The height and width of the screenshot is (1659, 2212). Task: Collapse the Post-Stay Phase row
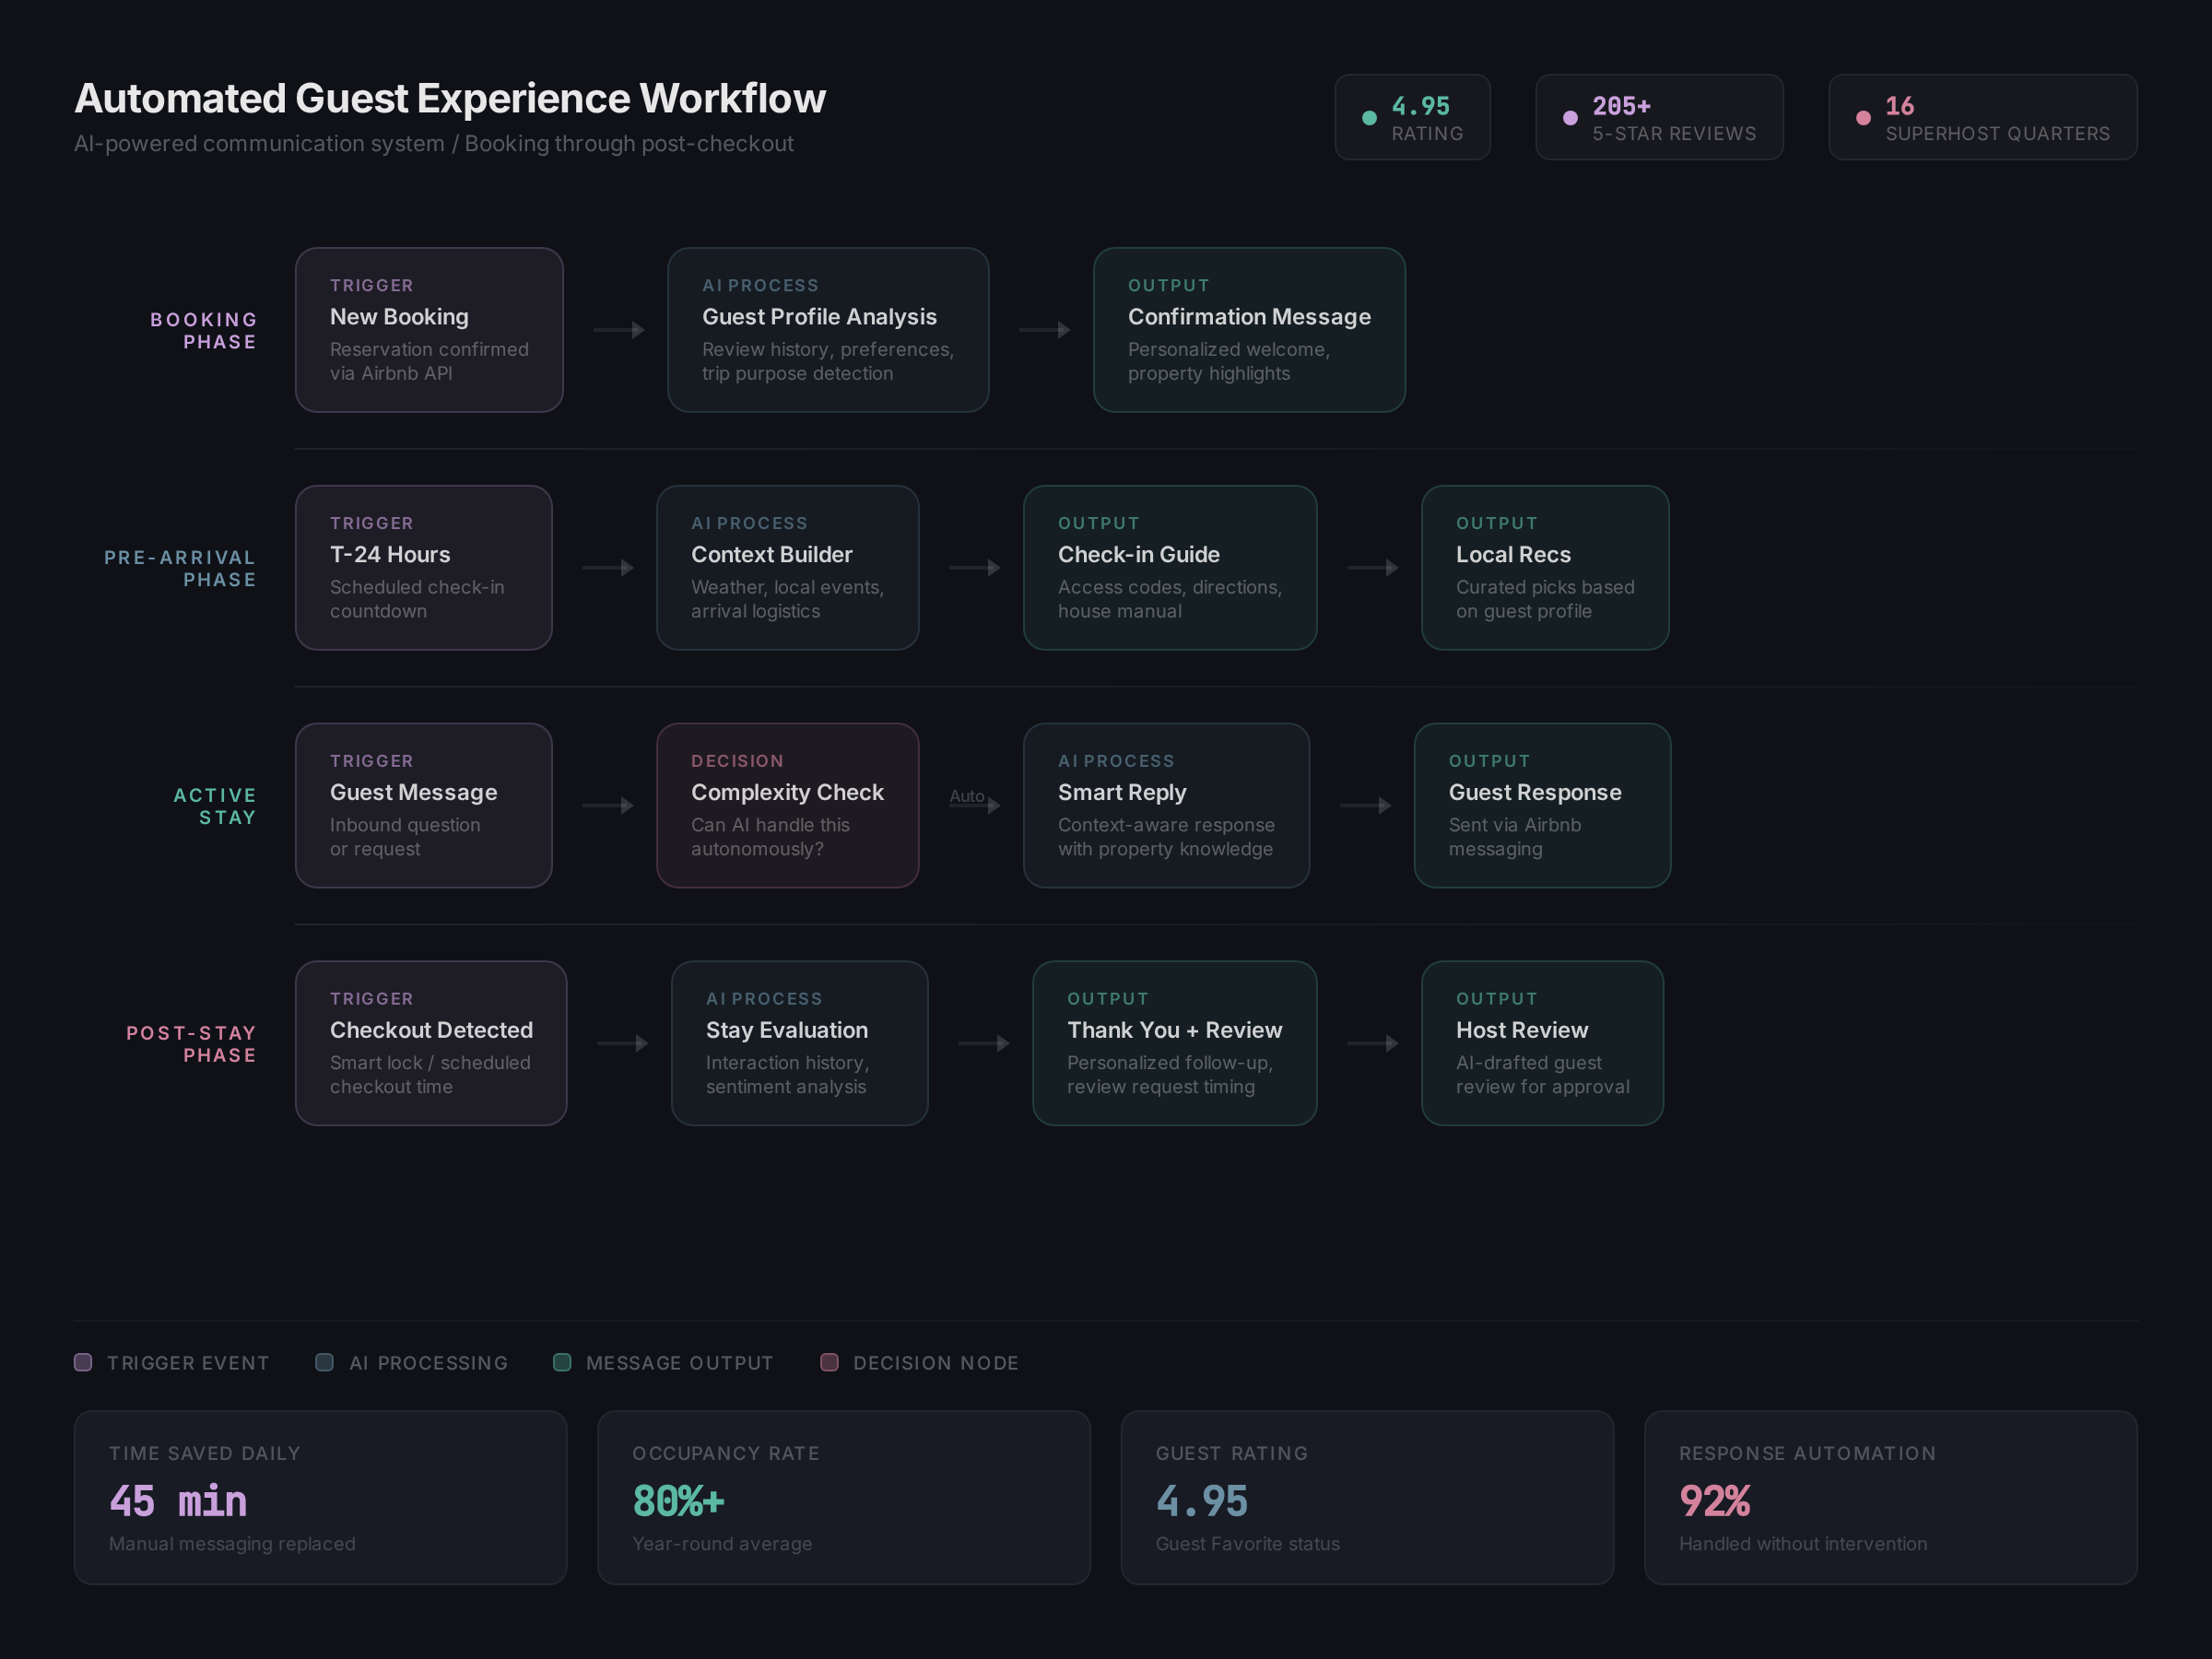click(x=191, y=1044)
